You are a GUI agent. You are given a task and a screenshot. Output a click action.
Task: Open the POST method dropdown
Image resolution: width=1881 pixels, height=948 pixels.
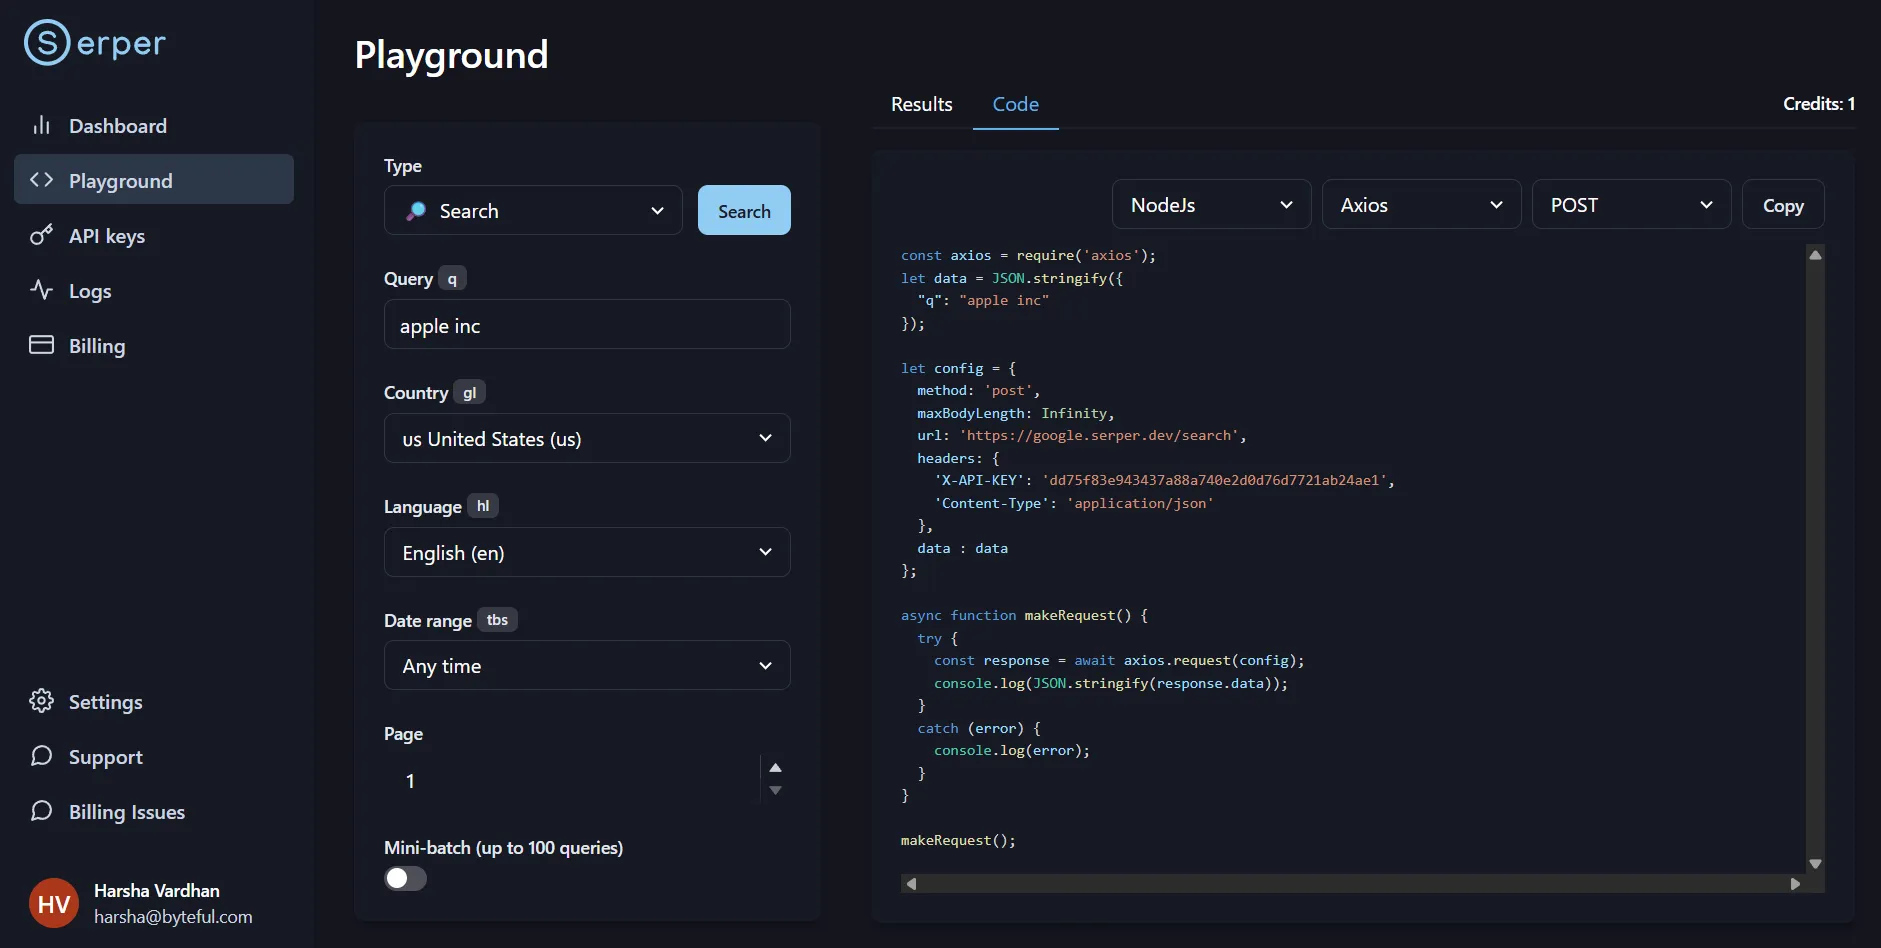1631,204
